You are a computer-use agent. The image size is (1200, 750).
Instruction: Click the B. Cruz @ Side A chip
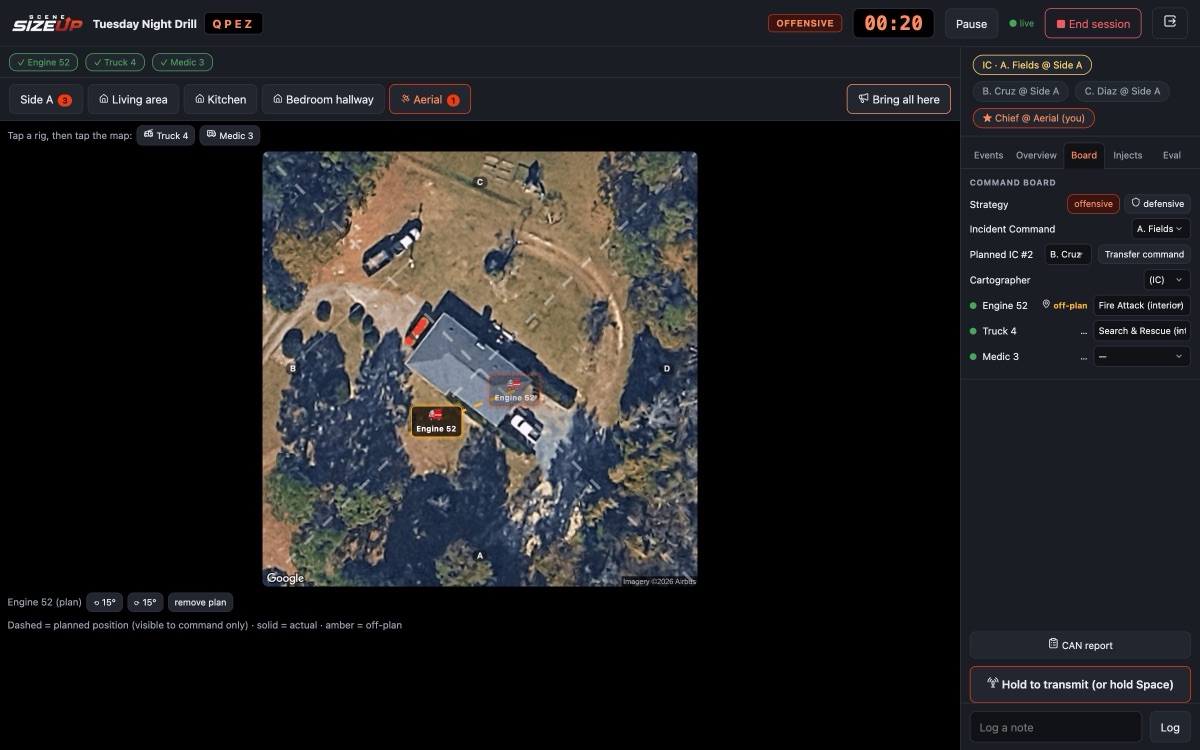click(x=1020, y=91)
